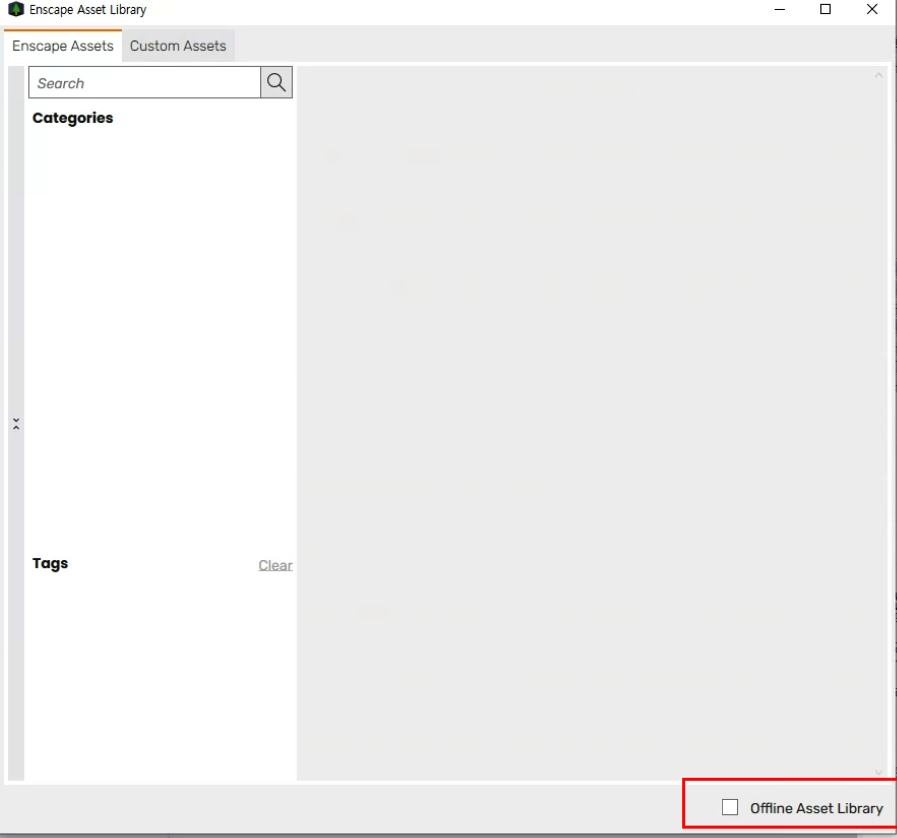897x838 pixels.
Task: Clear the selected tags
Action: pyautogui.click(x=275, y=565)
